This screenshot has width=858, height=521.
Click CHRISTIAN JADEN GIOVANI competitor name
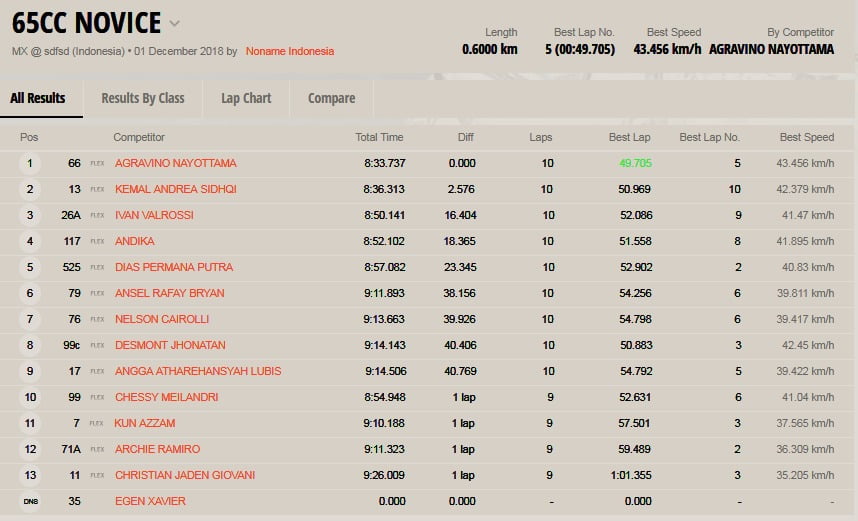pyautogui.click(x=185, y=475)
